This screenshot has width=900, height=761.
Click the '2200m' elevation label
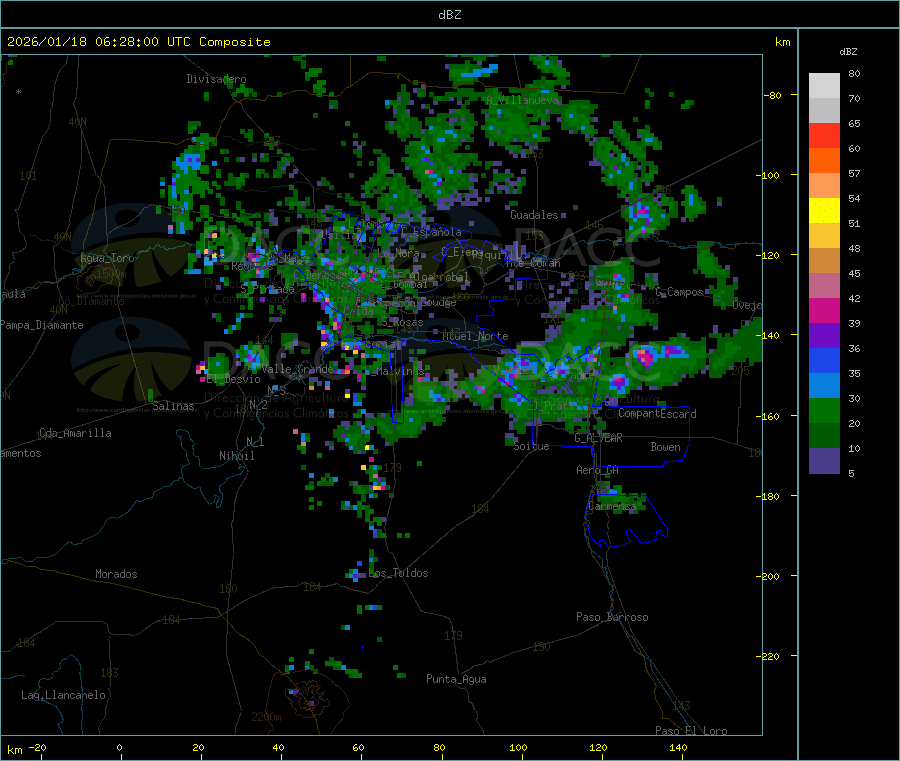point(266,717)
